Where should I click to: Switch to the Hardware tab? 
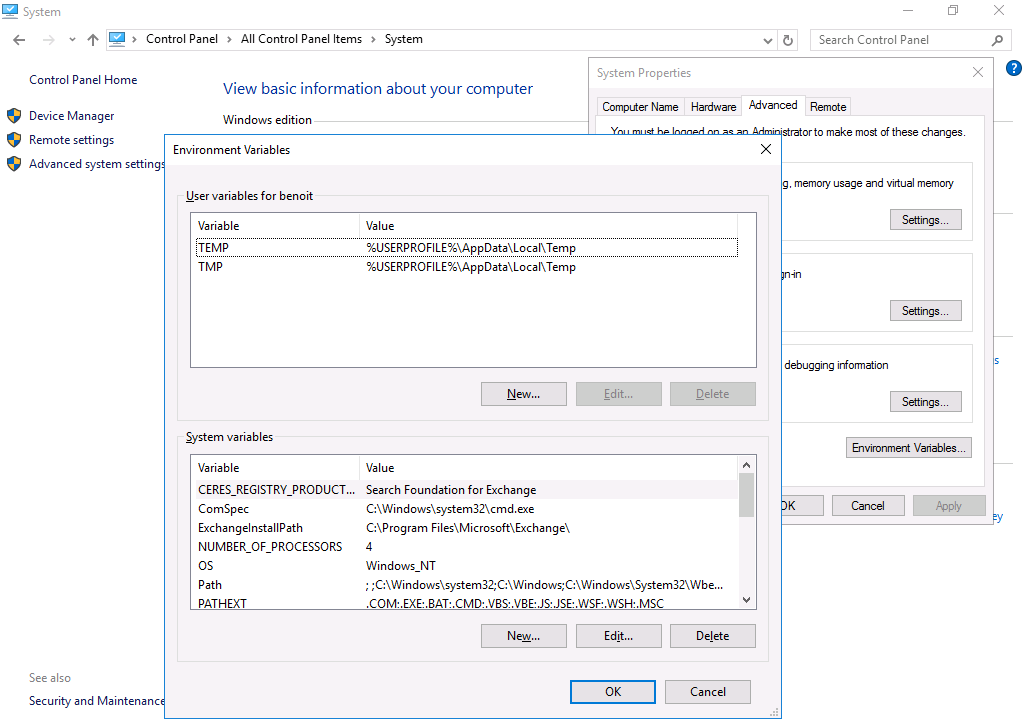click(x=713, y=107)
